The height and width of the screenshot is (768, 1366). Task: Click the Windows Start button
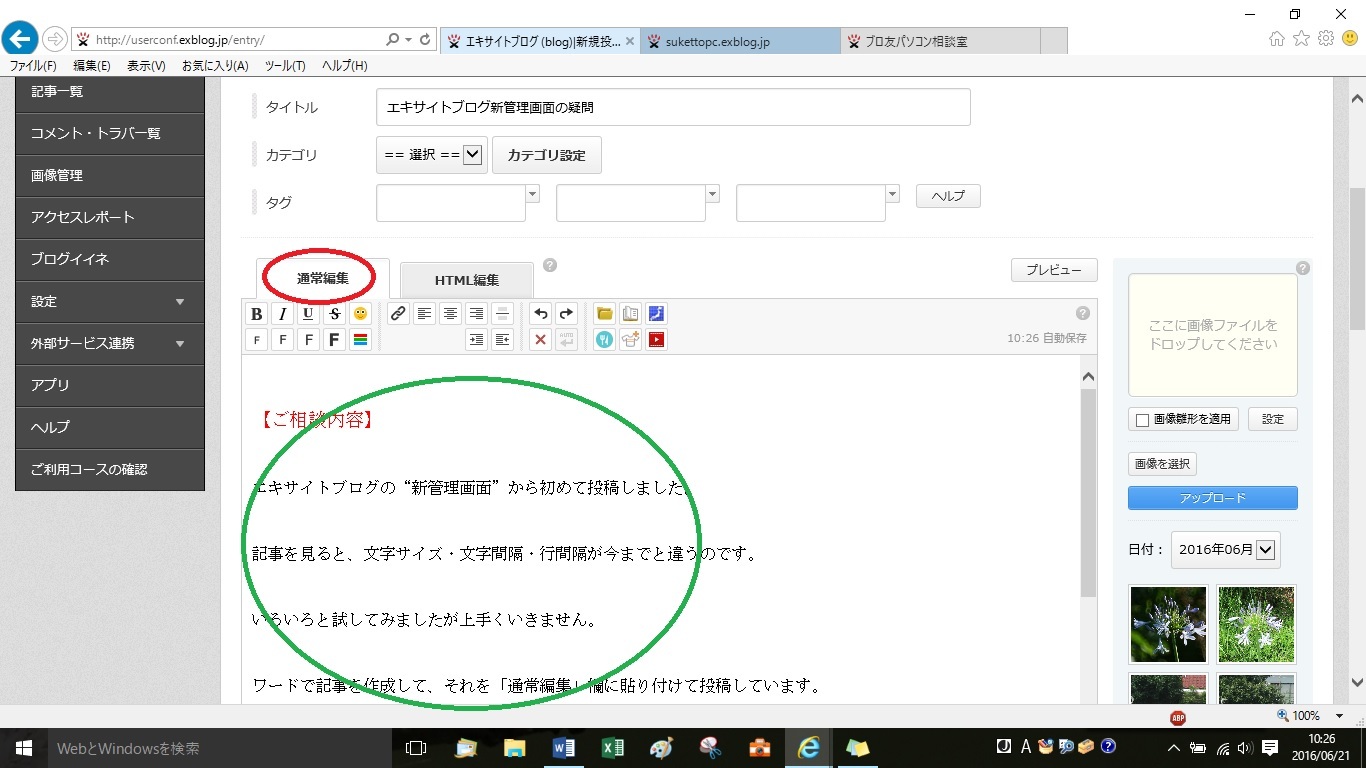click(x=23, y=747)
